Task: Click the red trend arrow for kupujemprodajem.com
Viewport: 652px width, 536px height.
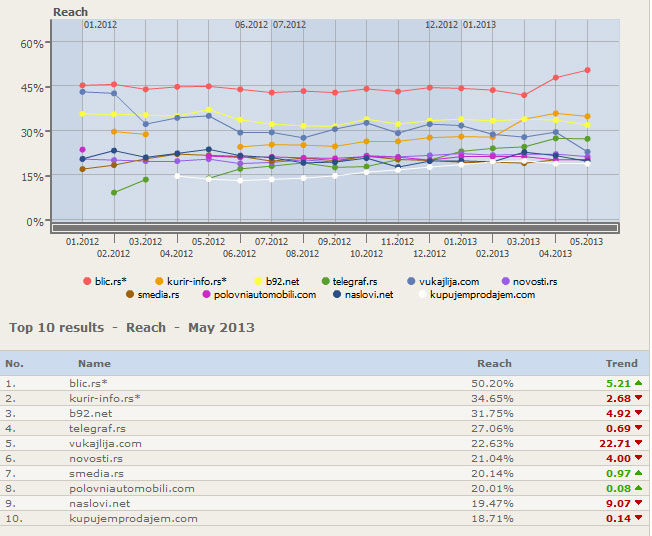Action: pos(638,518)
